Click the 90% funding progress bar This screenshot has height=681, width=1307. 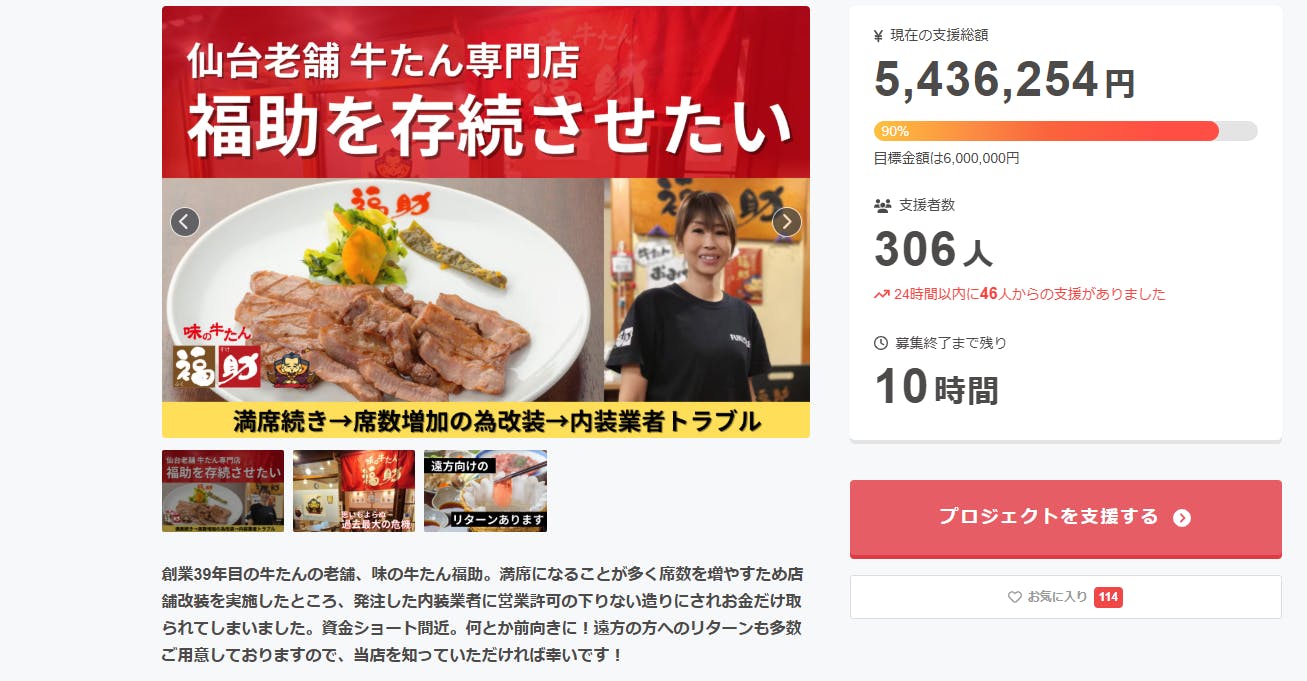[x=1065, y=131]
